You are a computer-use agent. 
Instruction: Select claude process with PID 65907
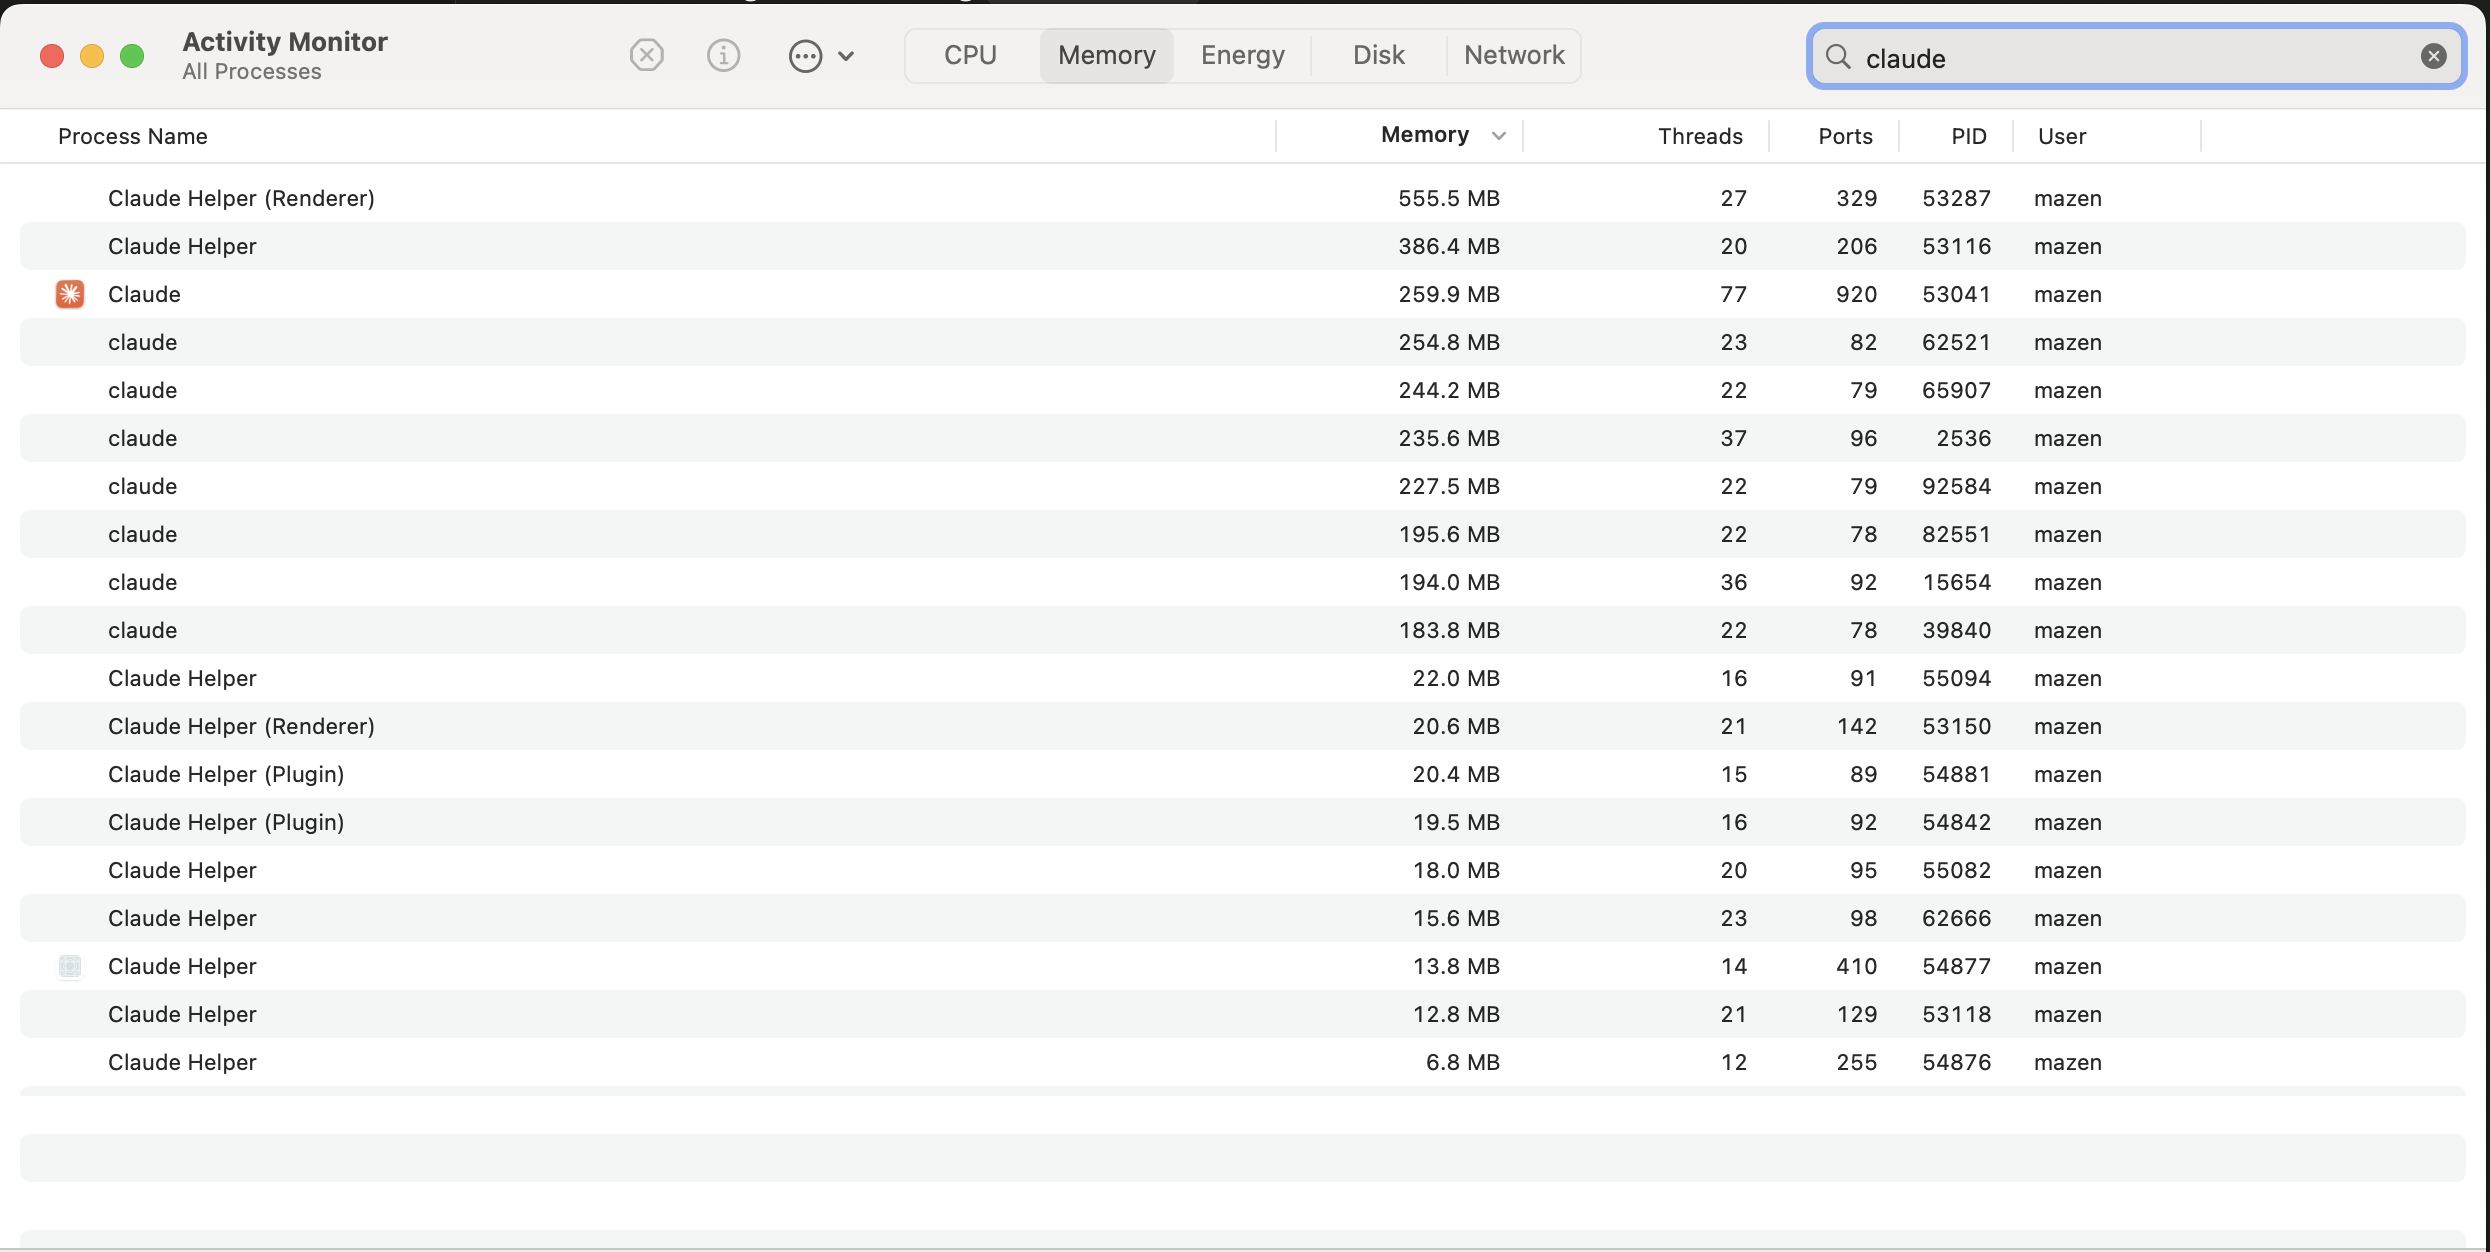pyautogui.click(x=1243, y=390)
